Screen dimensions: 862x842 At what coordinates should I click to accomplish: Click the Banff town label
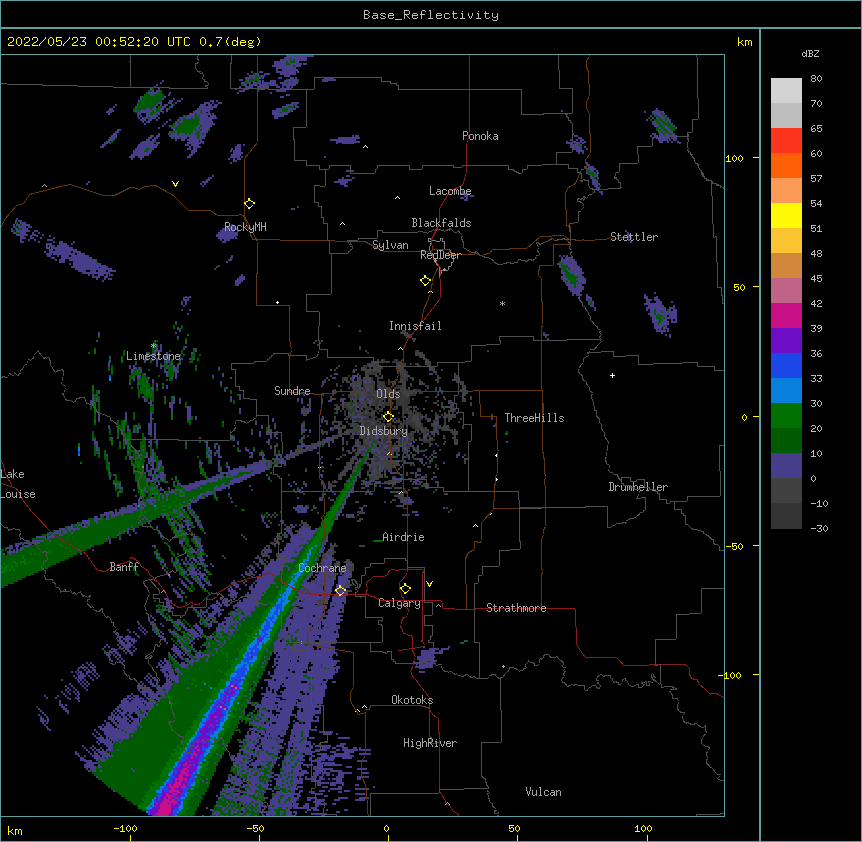(124, 567)
